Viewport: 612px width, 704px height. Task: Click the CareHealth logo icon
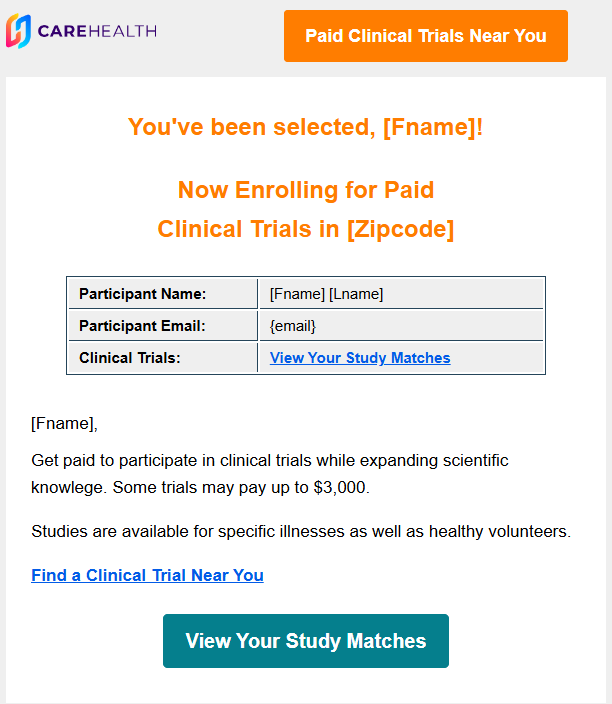(x=18, y=32)
